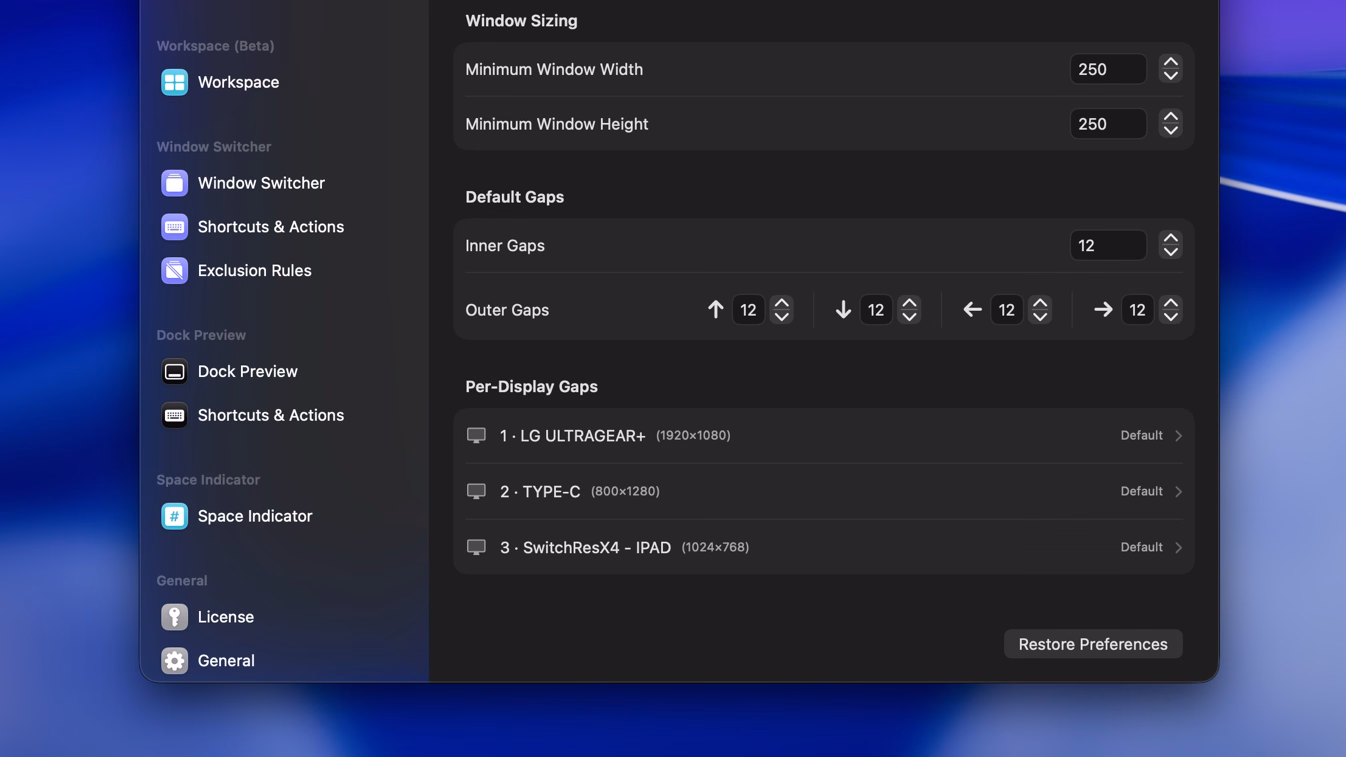Screen dimensions: 1346x757
Task: Click the up arrow icon in Outer Gaps
Action: [715, 310]
